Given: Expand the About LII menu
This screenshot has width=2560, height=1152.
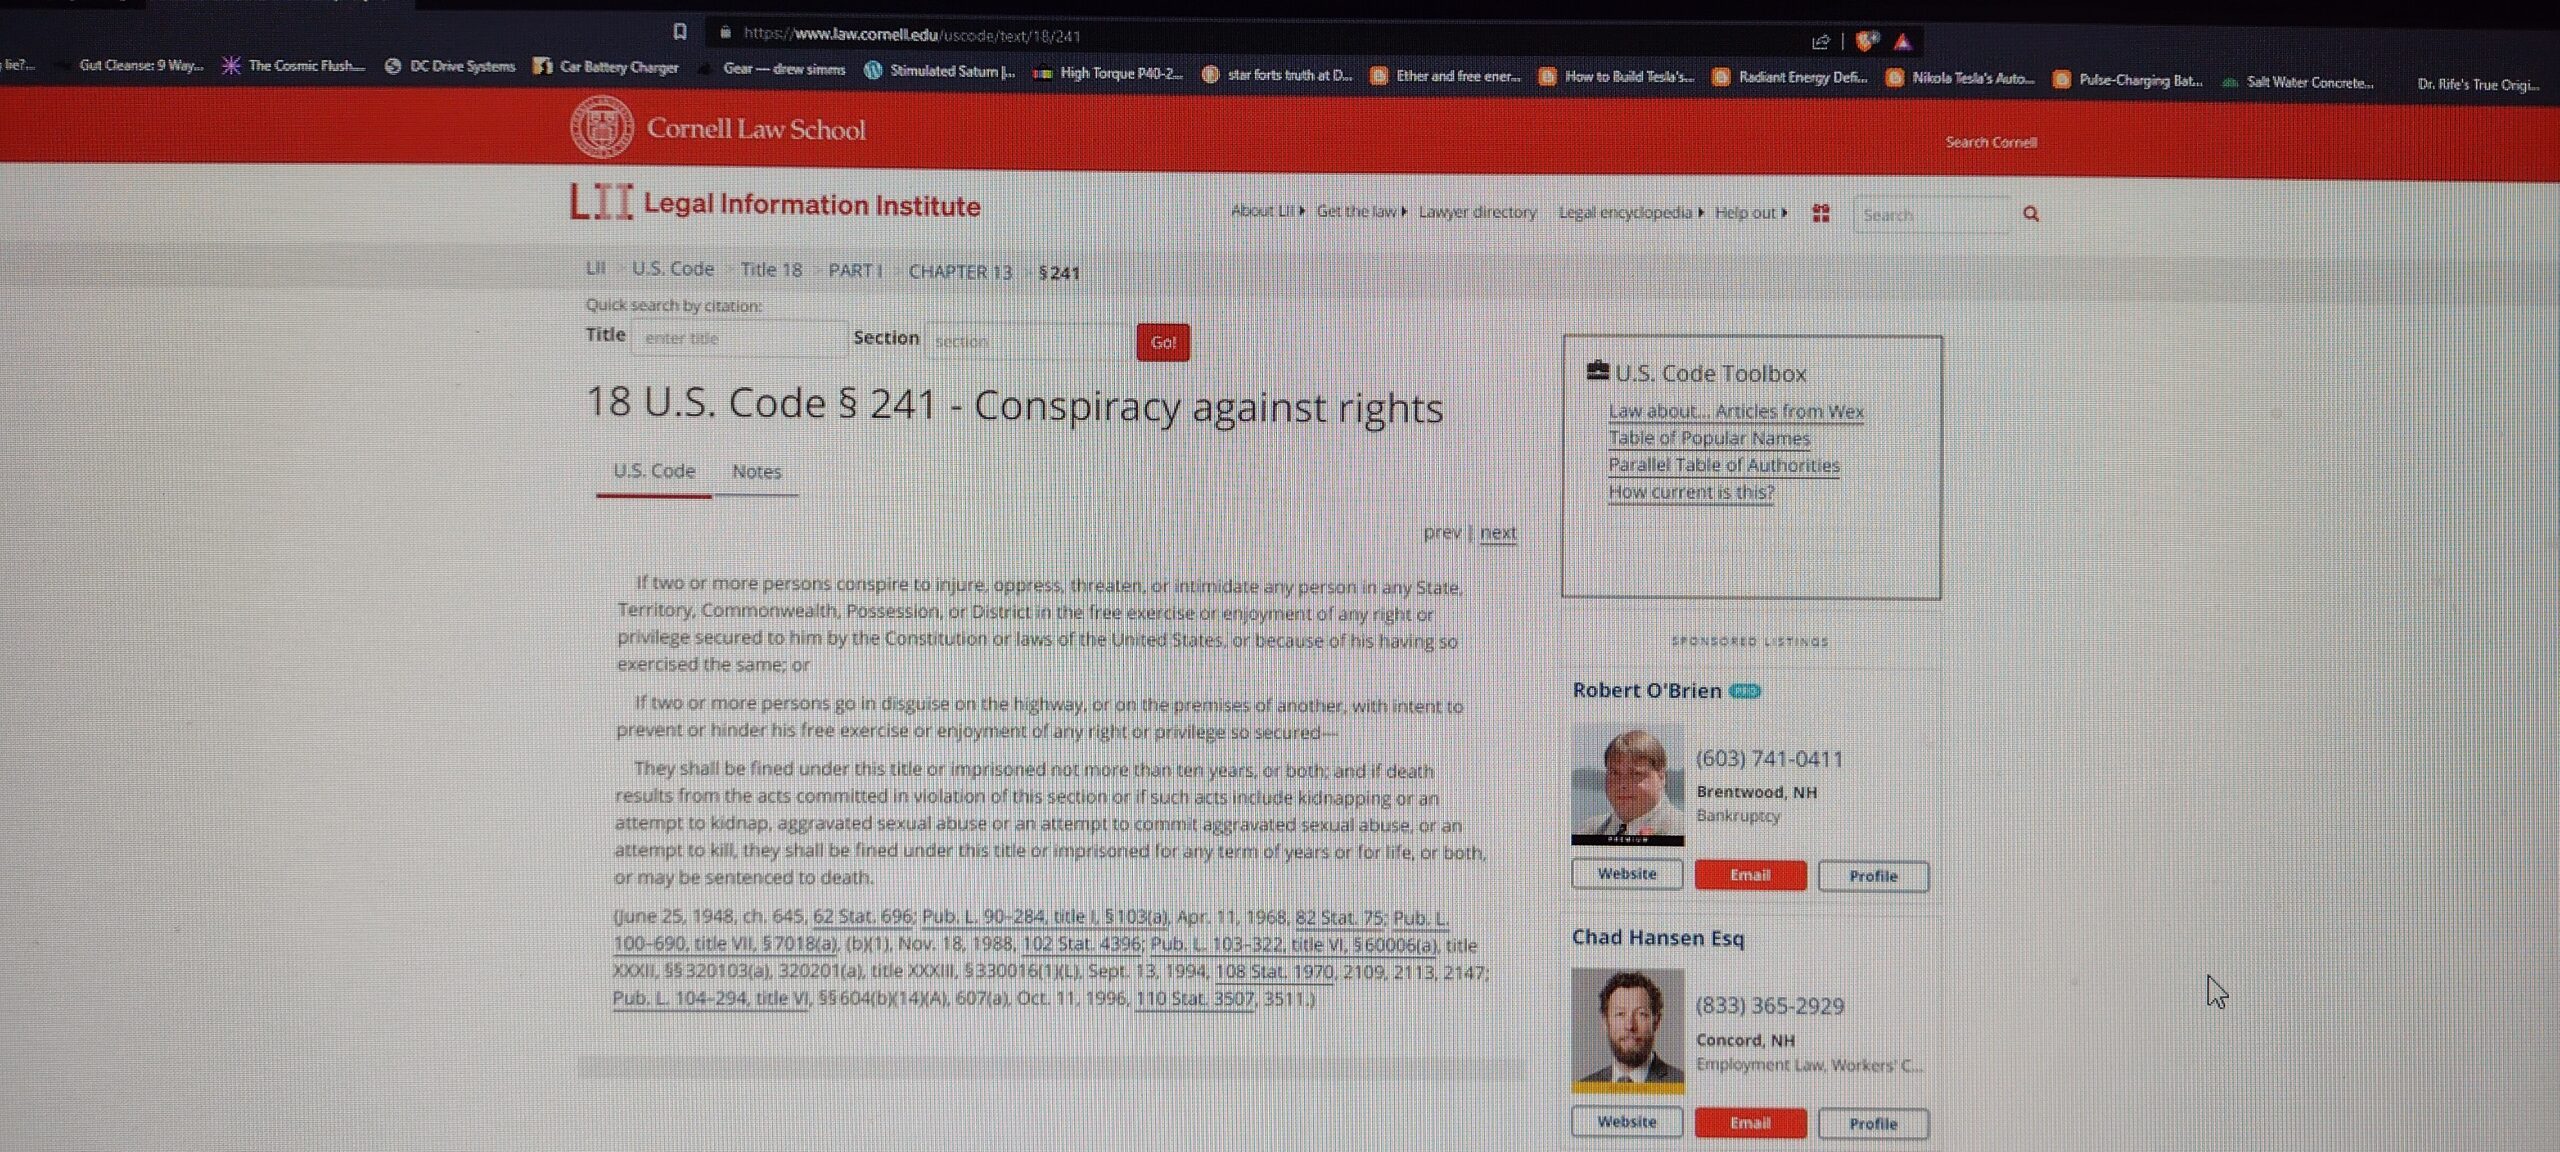Looking at the screenshot, I should (x=1267, y=211).
